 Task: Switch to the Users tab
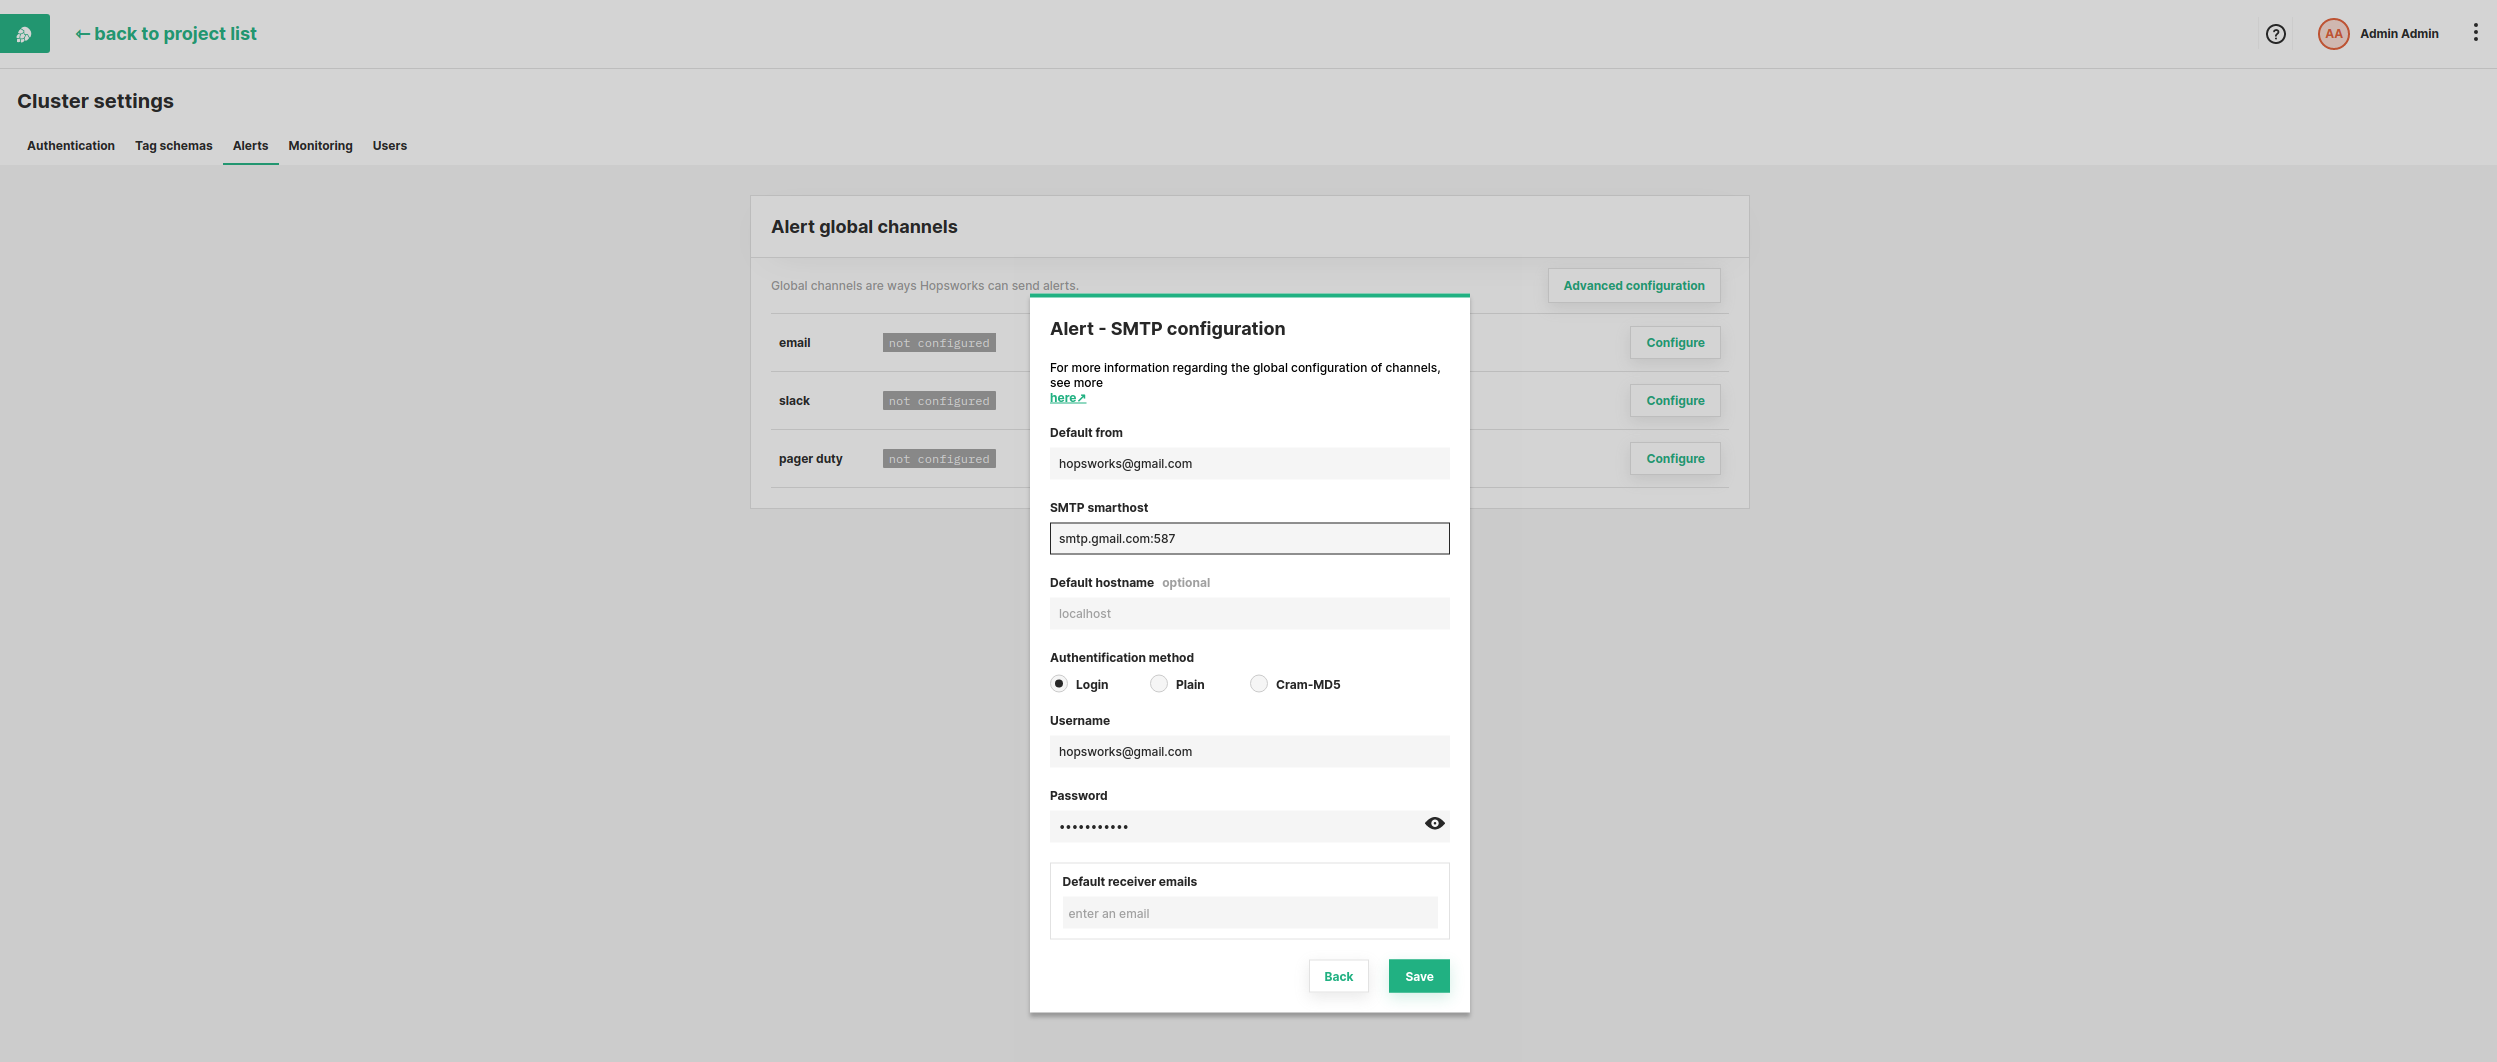click(x=389, y=146)
